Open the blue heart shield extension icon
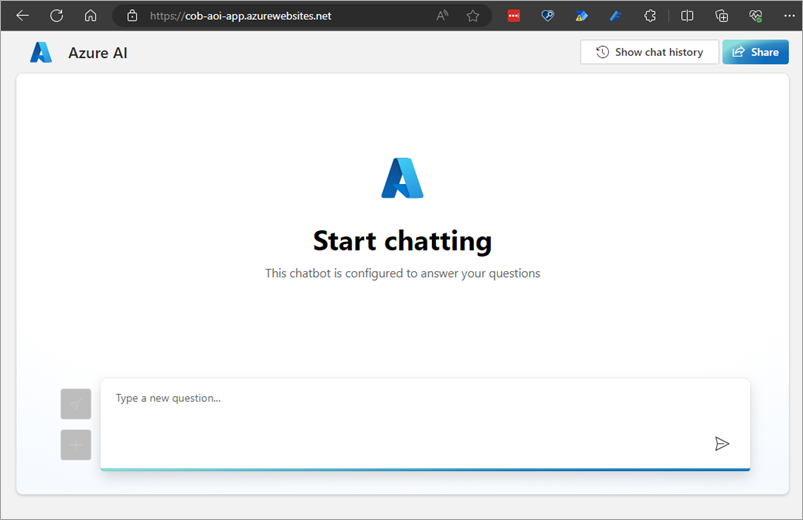Viewport: 803px width, 520px height. [547, 16]
